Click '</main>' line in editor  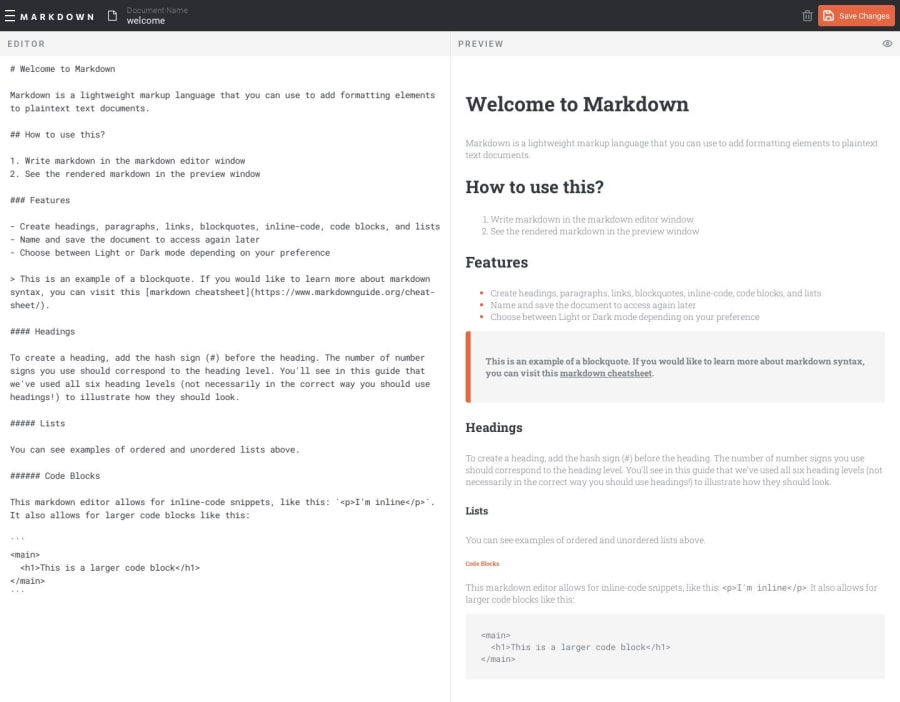point(27,581)
